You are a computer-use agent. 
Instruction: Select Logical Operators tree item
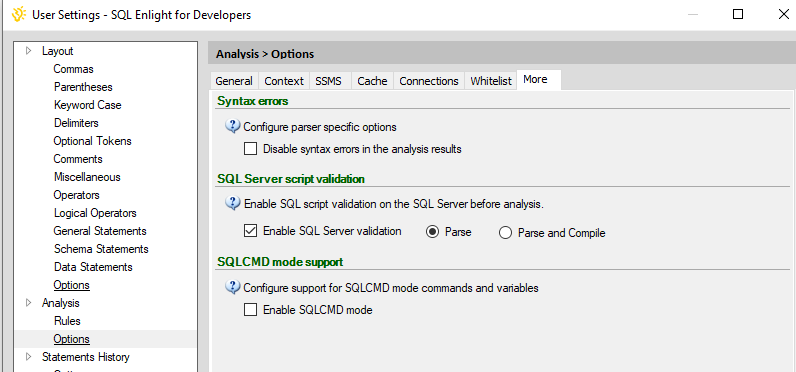pos(95,213)
